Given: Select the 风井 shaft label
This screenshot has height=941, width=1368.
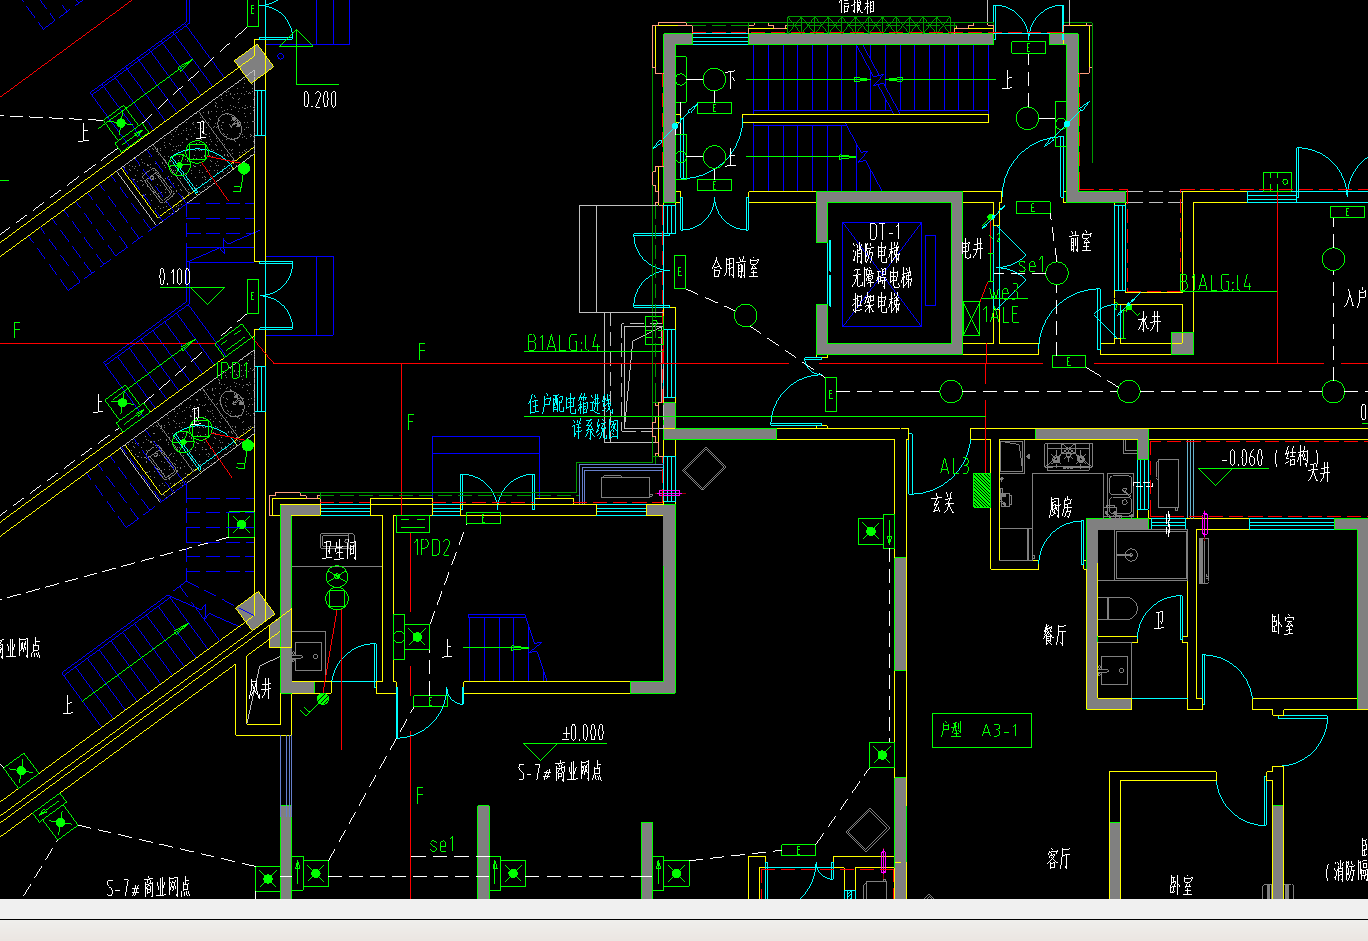Looking at the screenshot, I should tap(260, 689).
